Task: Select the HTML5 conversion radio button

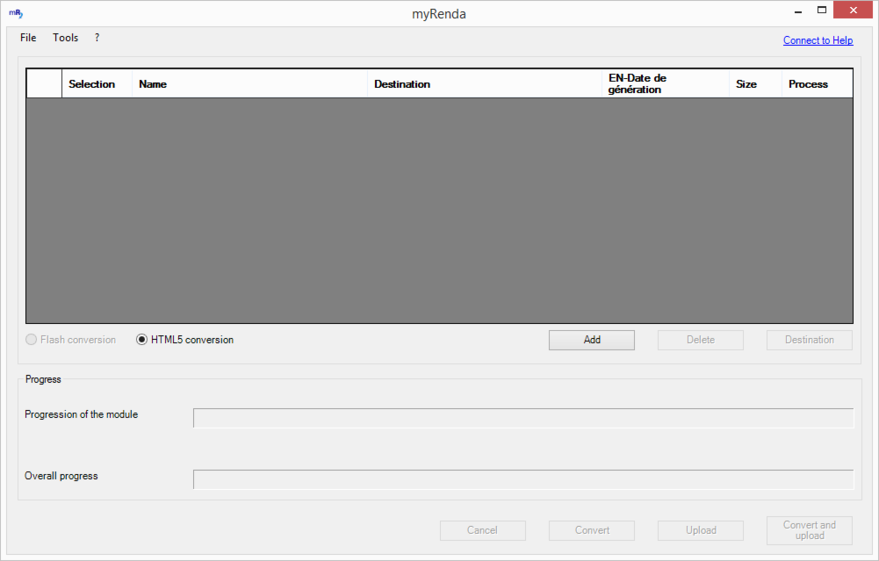Action: (x=142, y=340)
